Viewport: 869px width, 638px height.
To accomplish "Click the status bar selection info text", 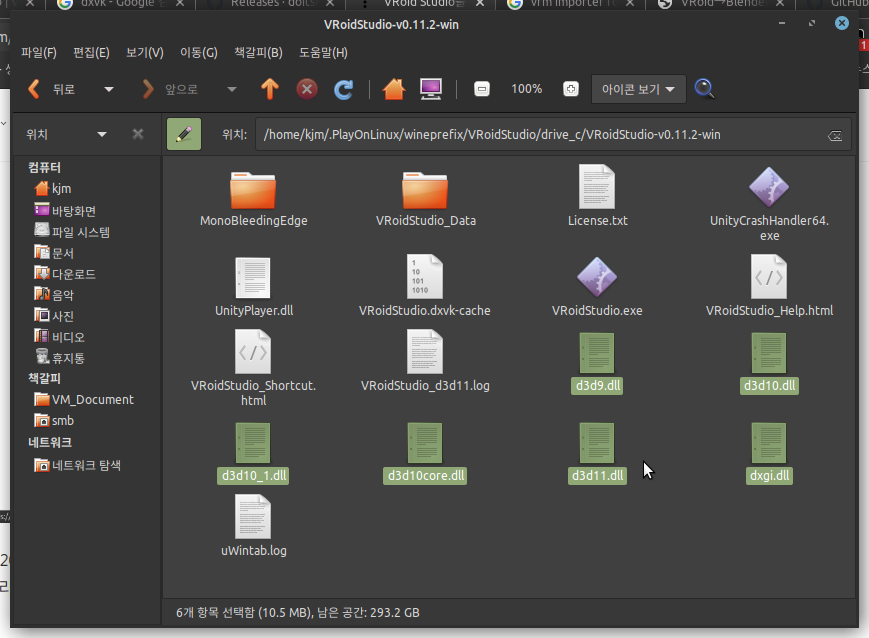I will tap(298, 613).
